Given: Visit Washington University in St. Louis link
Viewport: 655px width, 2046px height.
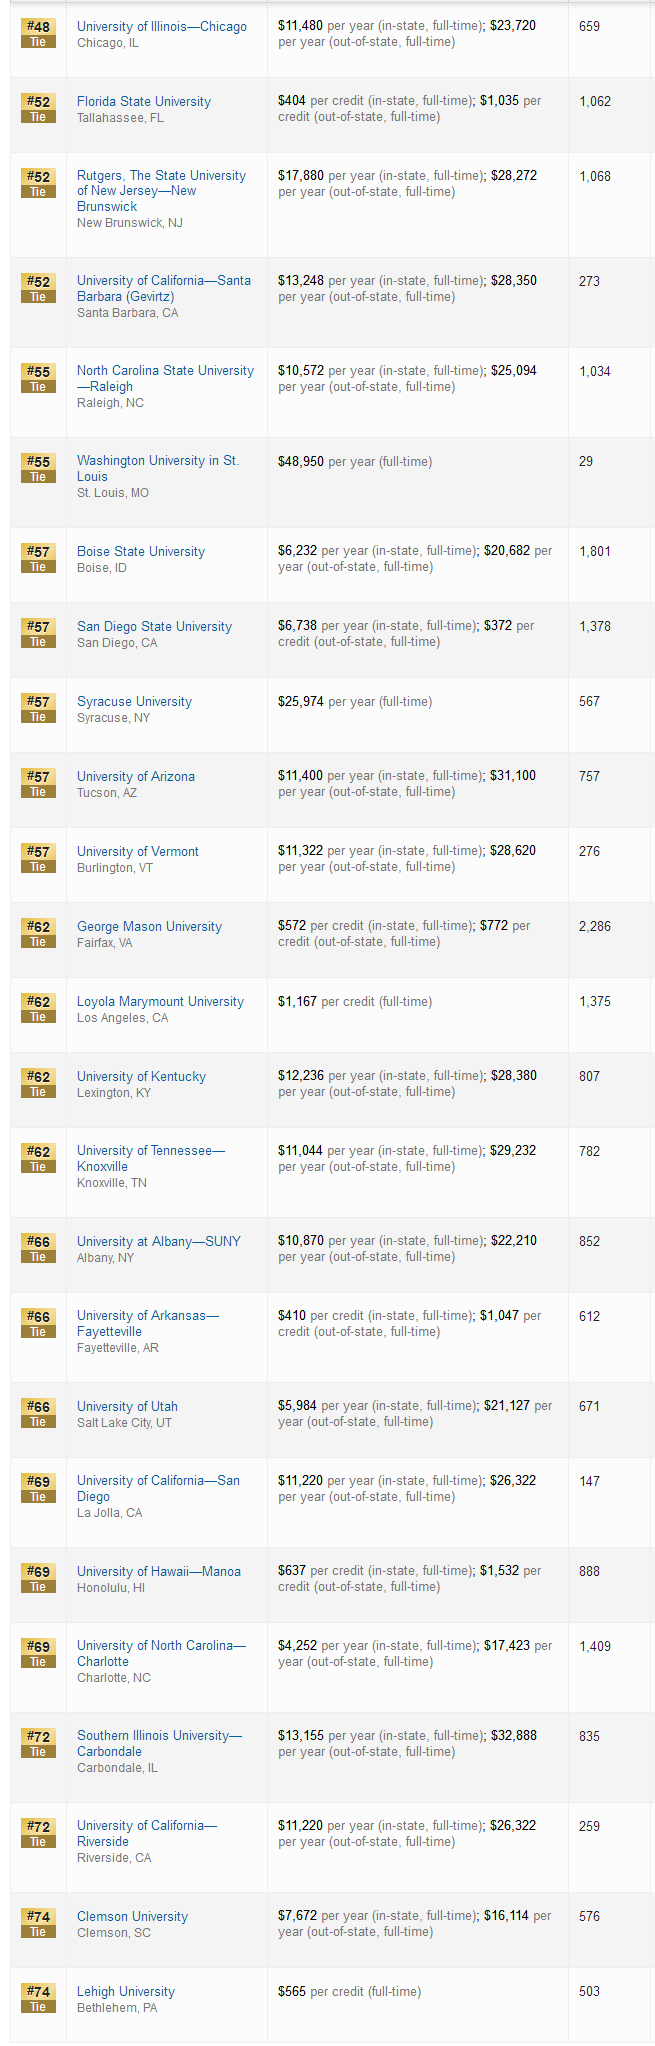Looking at the screenshot, I should pyautogui.click(x=158, y=469).
